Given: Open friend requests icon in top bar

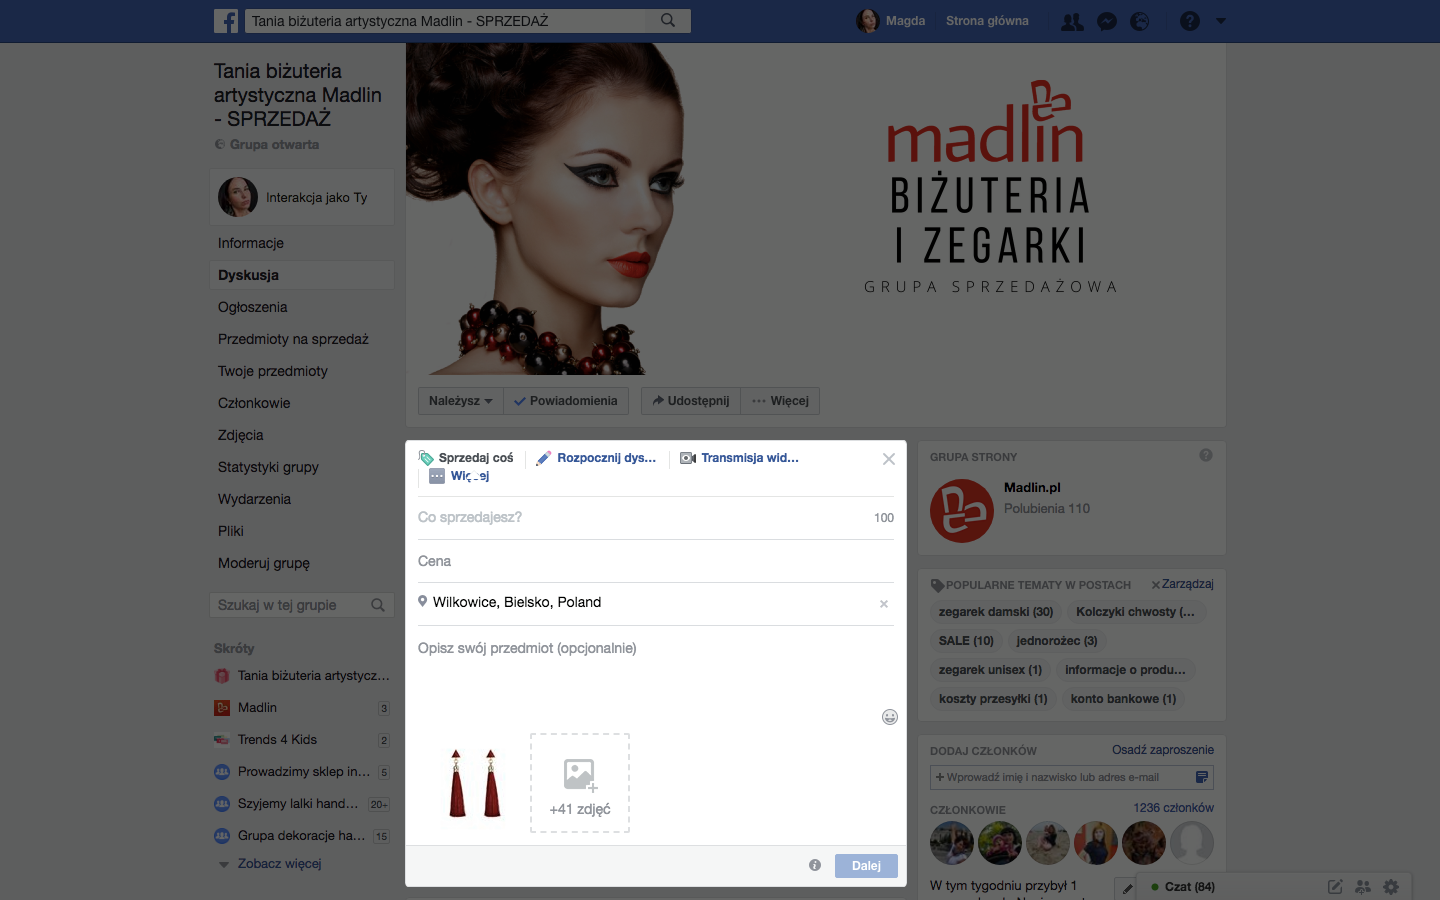Looking at the screenshot, I should point(1072,21).
